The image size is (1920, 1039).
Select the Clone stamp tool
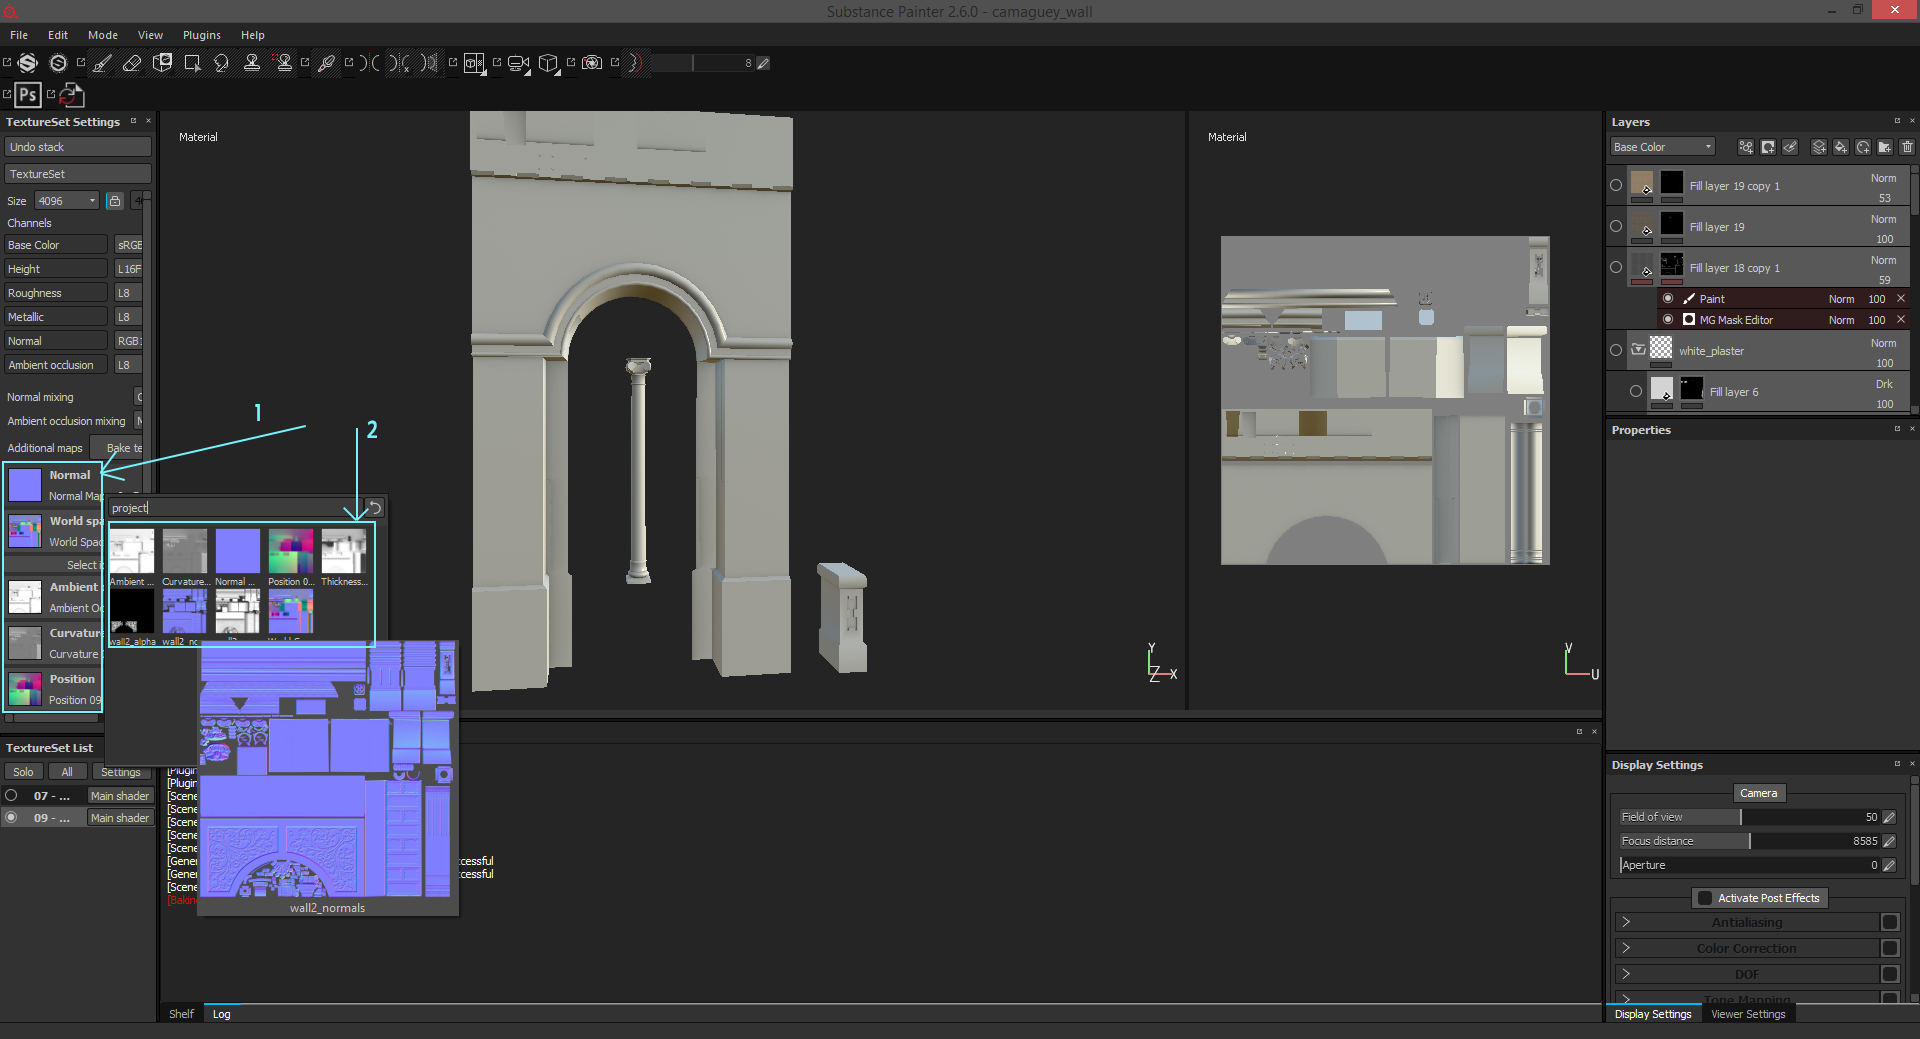[x=252, y=63]
